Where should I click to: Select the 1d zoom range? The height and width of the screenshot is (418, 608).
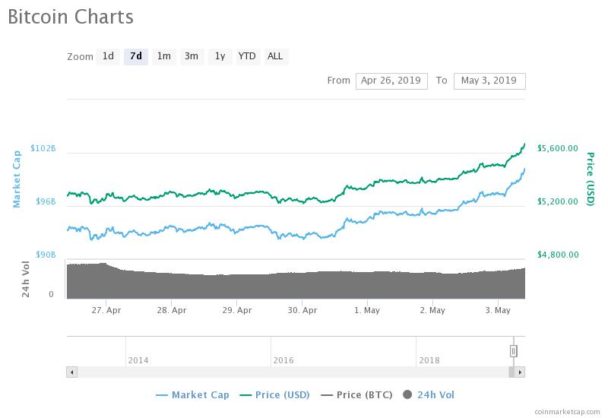pos(108,57)
